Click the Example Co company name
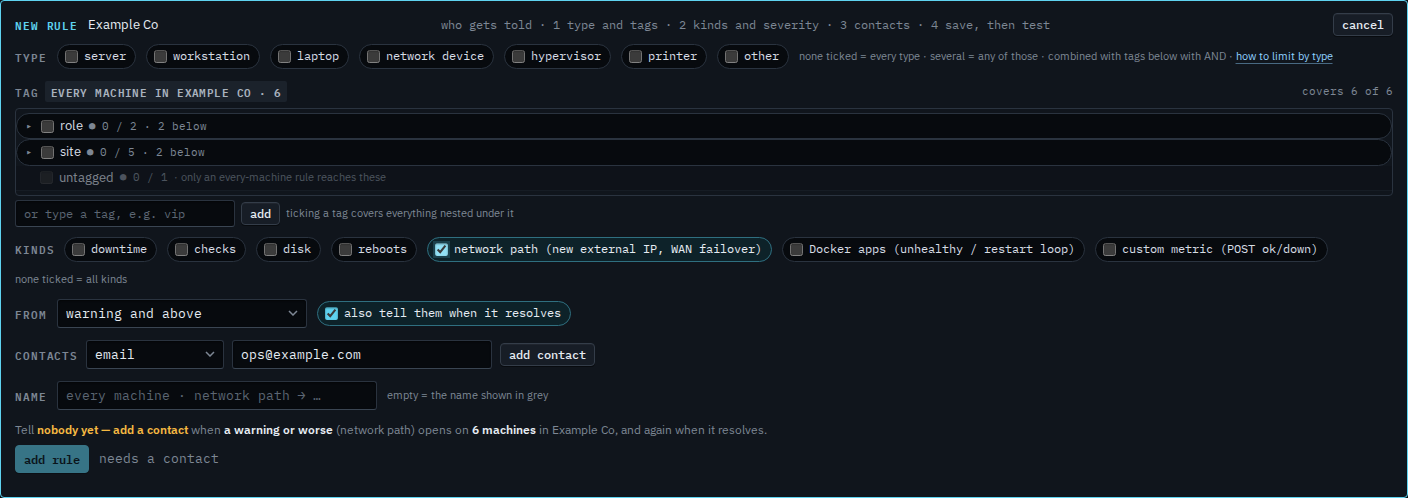 [123, 25]
